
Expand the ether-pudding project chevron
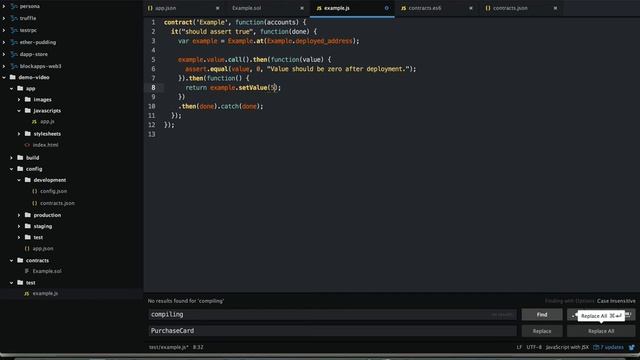click(4, 42)
